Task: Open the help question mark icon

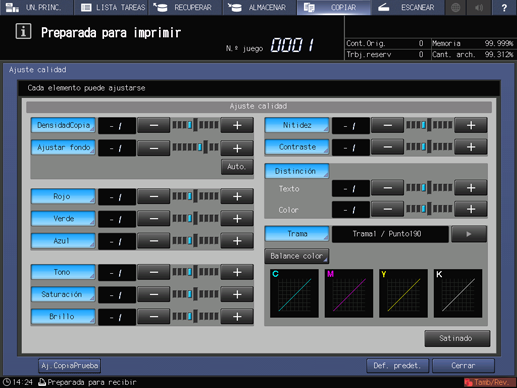Action: pyautogui.click(x=504, y=7)
